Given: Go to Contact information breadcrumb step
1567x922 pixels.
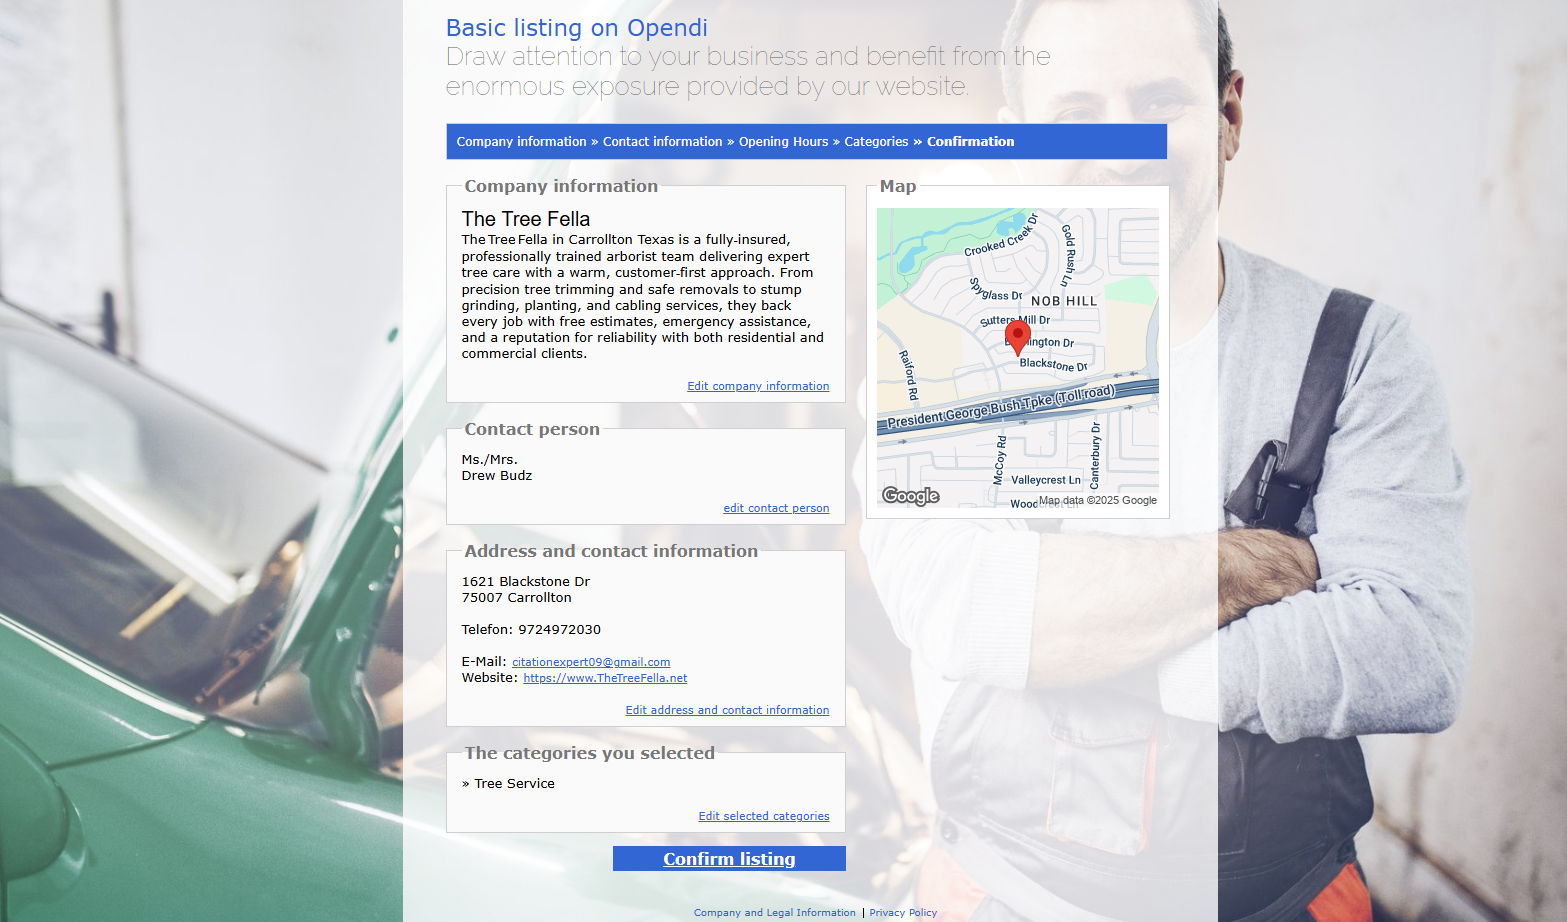Looking at the screenshot, I should click(662, 142).
